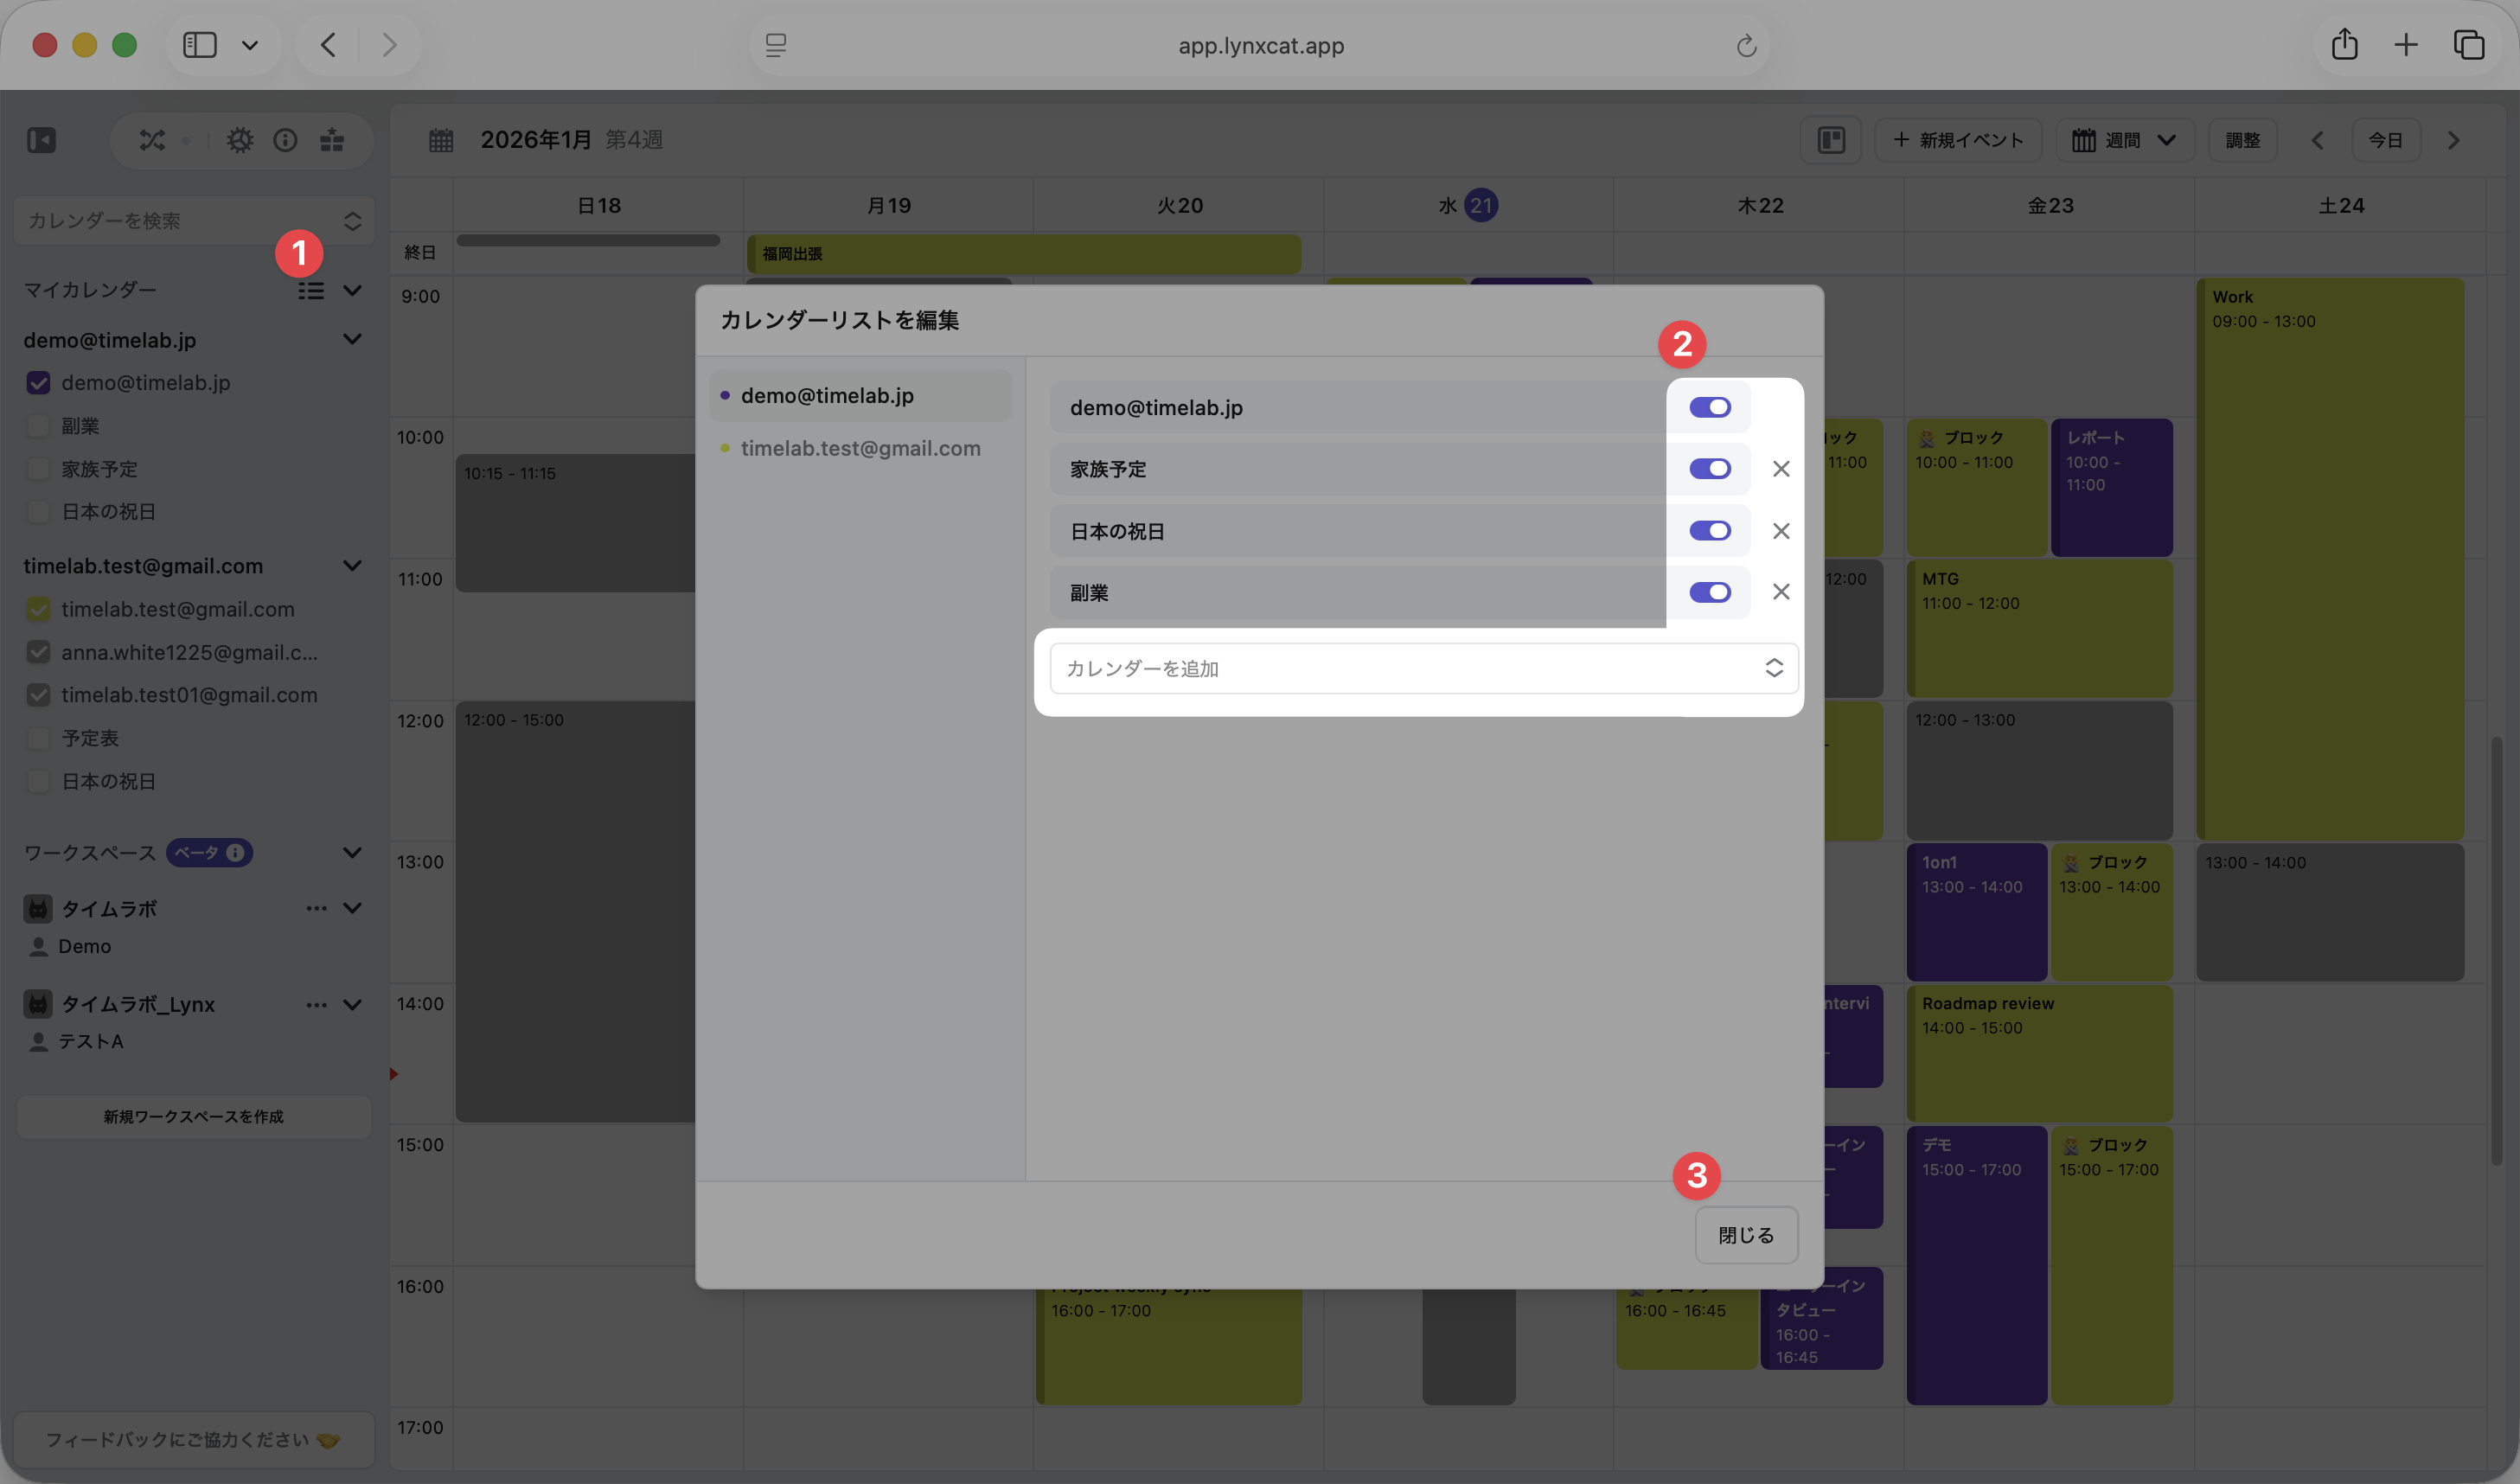Click the 新規ワークスペースを作成 button
Screen dimensions: 2520x1484
click(x=194, y=1117)
